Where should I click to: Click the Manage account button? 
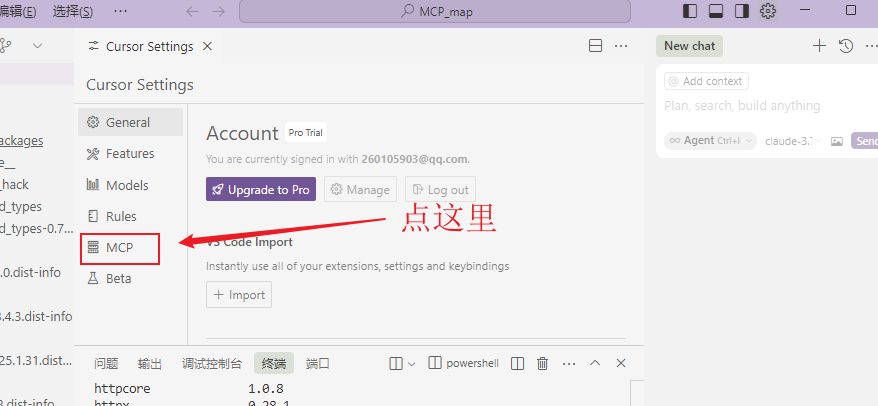click(x=361, y=189)
